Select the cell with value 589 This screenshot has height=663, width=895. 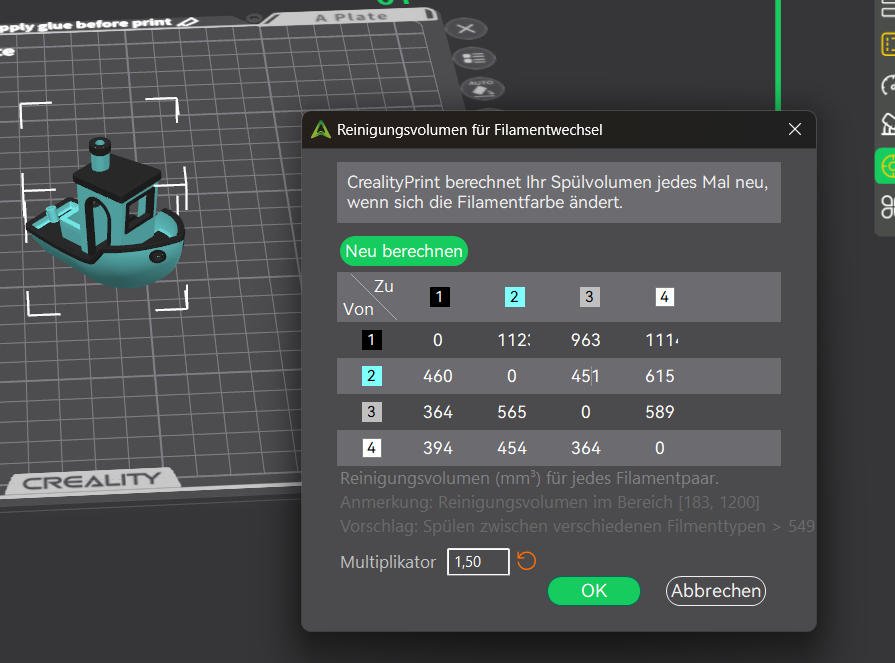(x=660, y=412)
